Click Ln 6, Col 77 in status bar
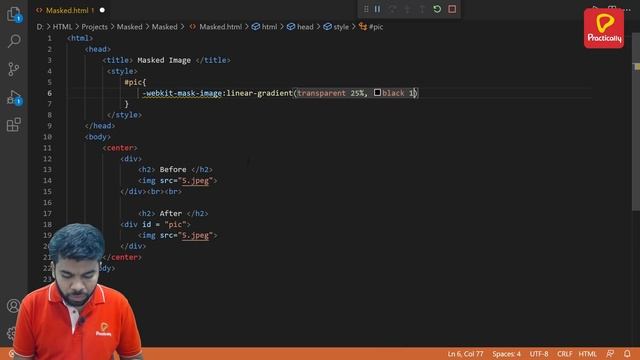640x360 pixels. [465, 354]
